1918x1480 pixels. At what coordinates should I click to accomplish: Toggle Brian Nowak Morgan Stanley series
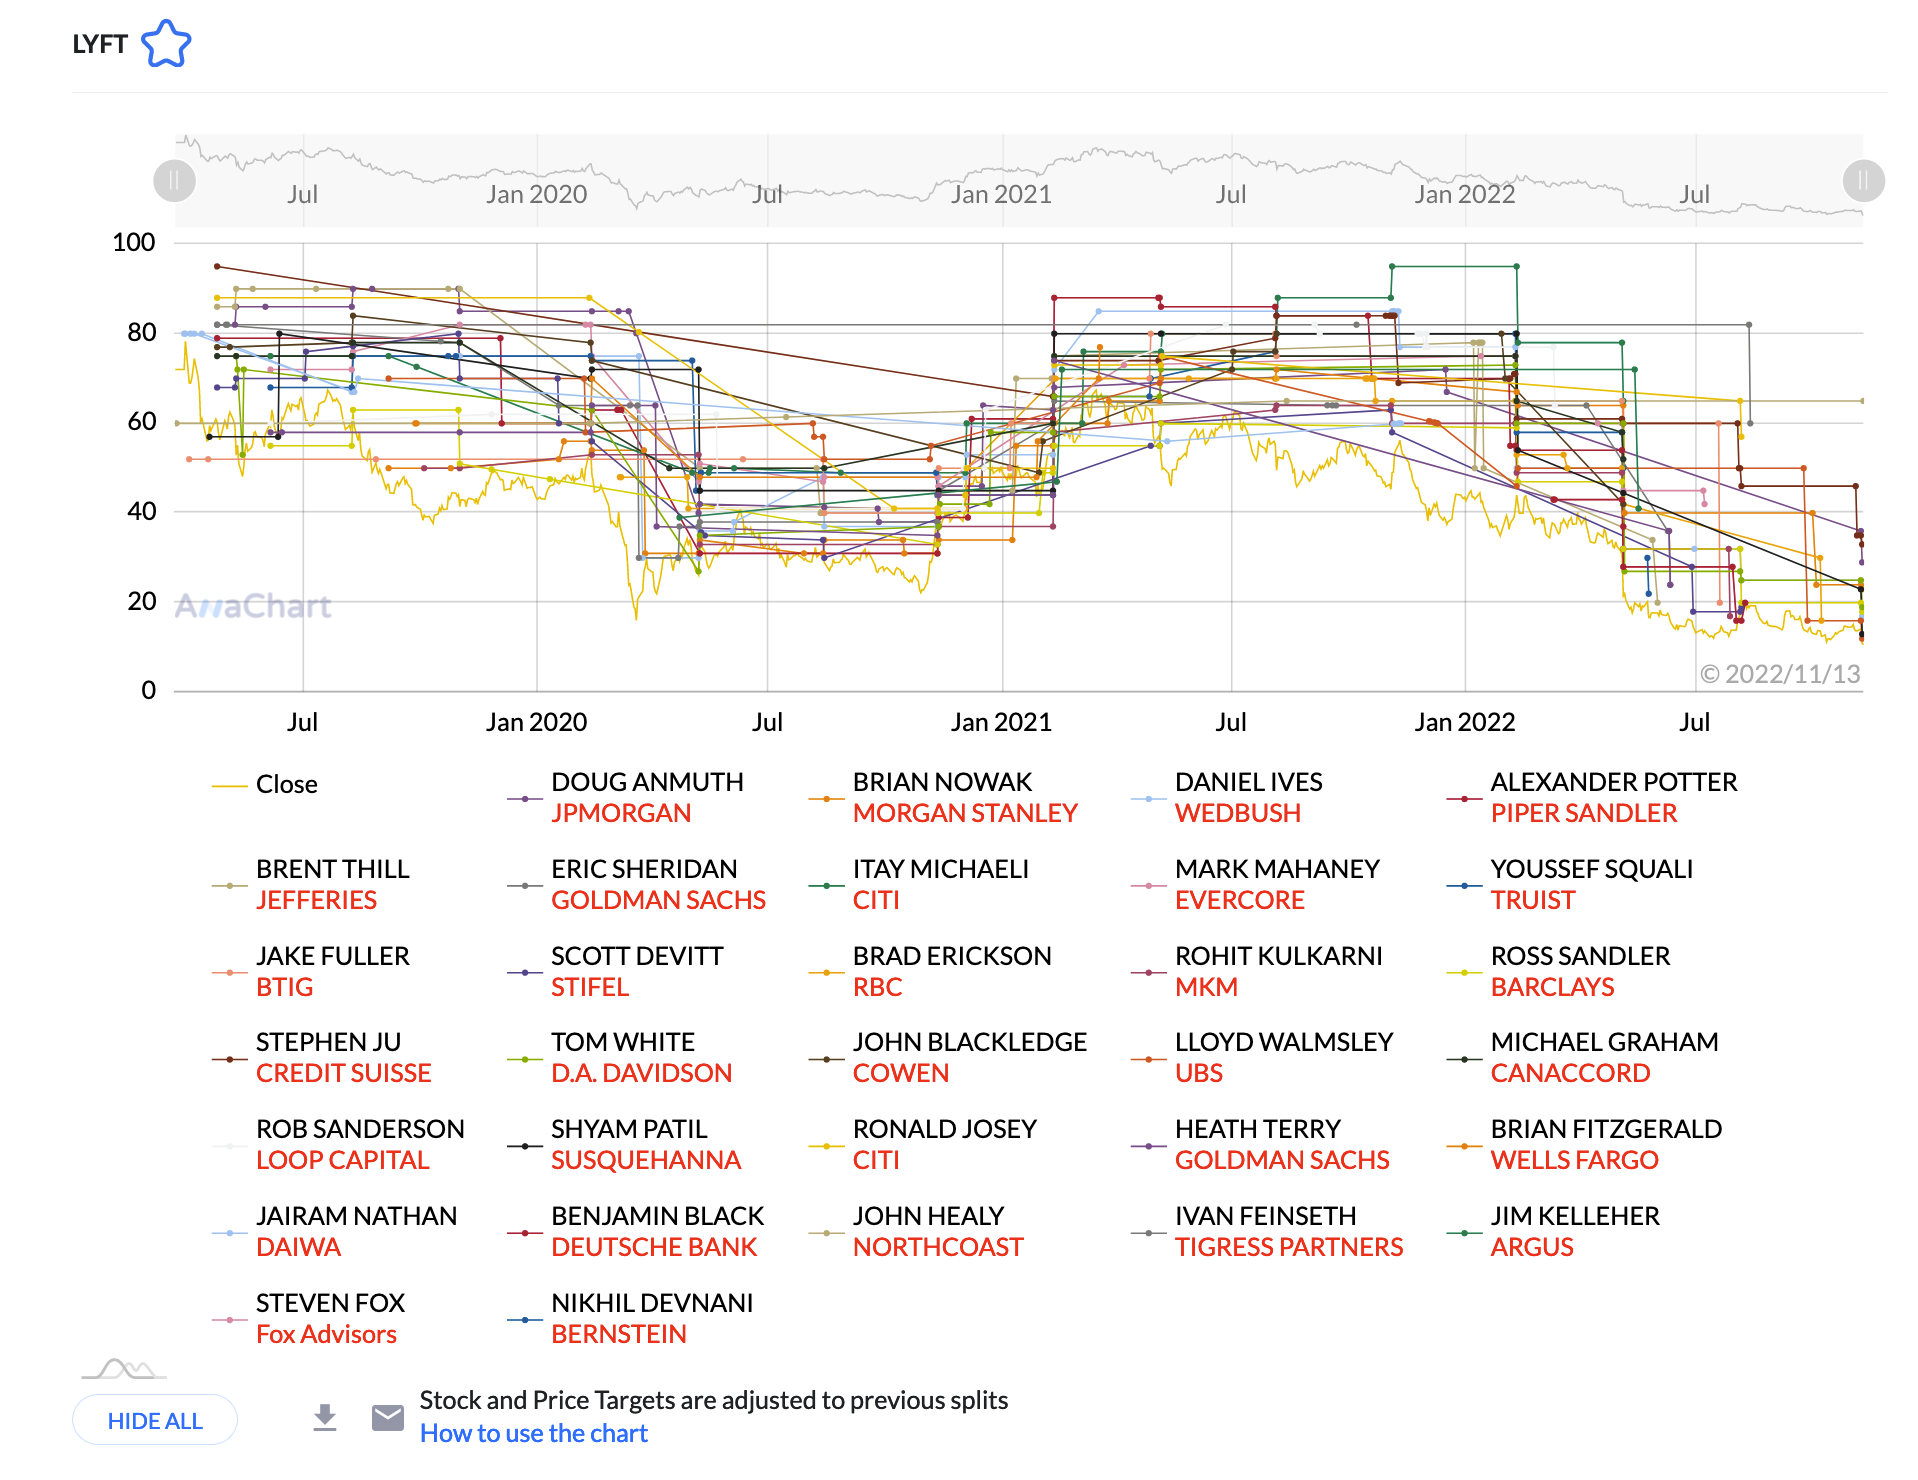pos(944,797)
